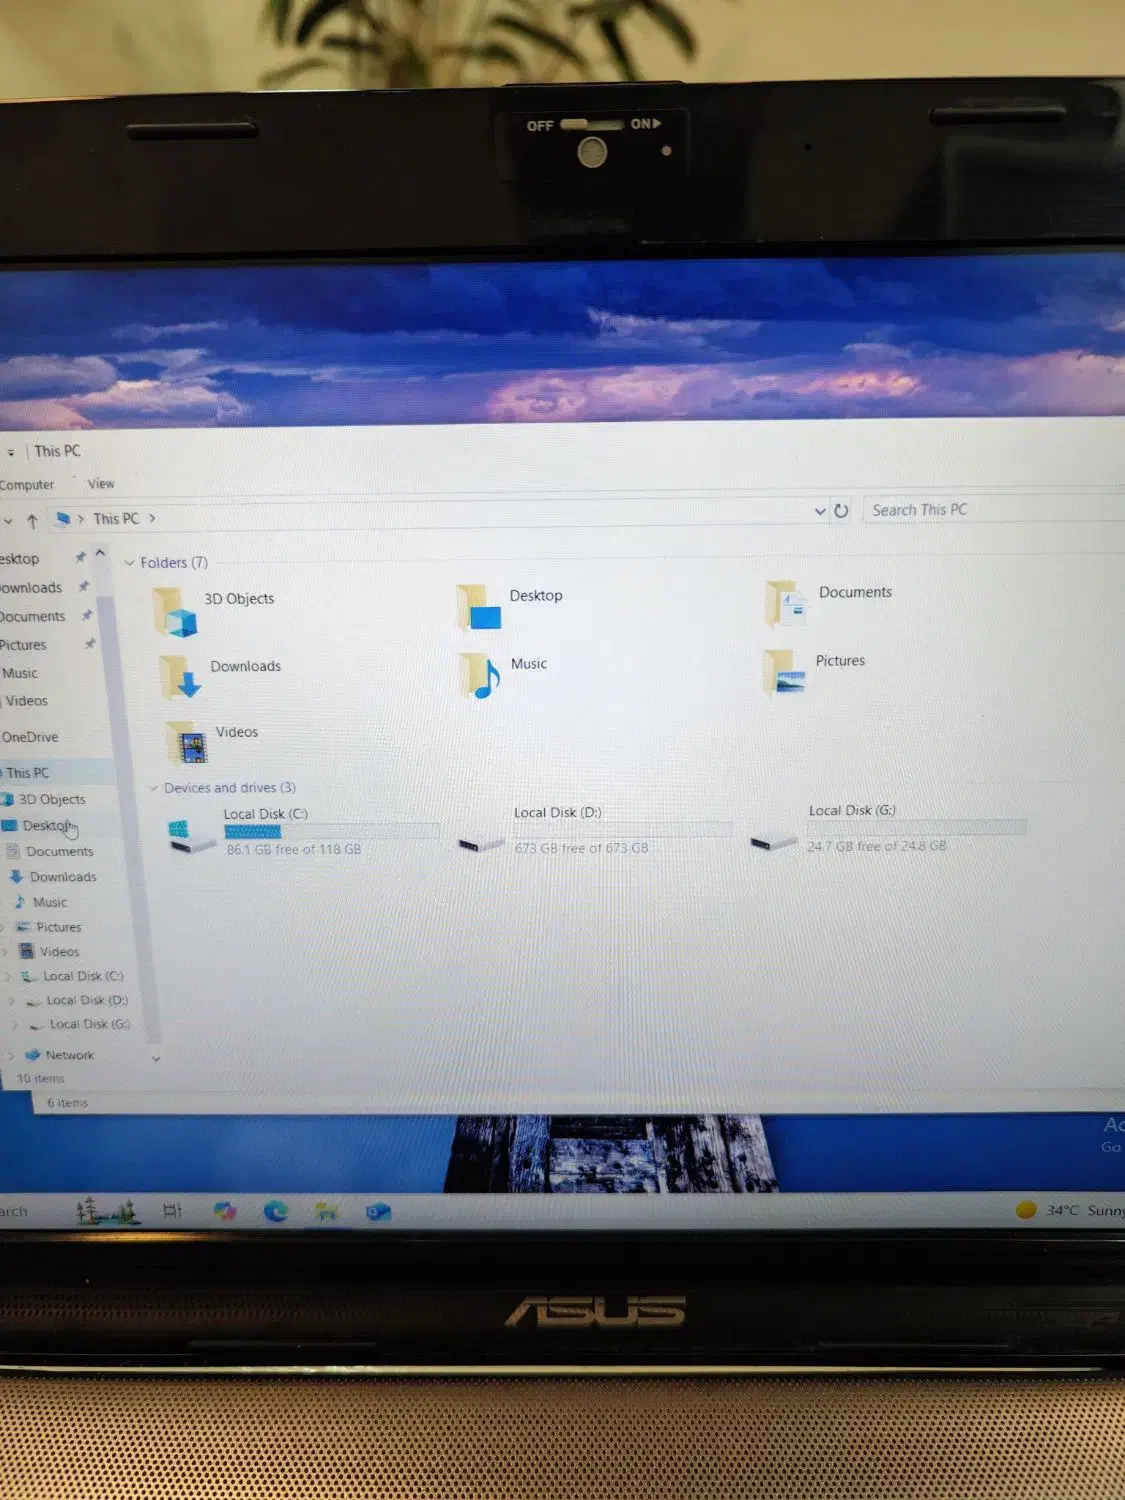This screenshot has width=1125, height=1500.
Task: Select Videos under This PC tree
Action: coord(59,952)
